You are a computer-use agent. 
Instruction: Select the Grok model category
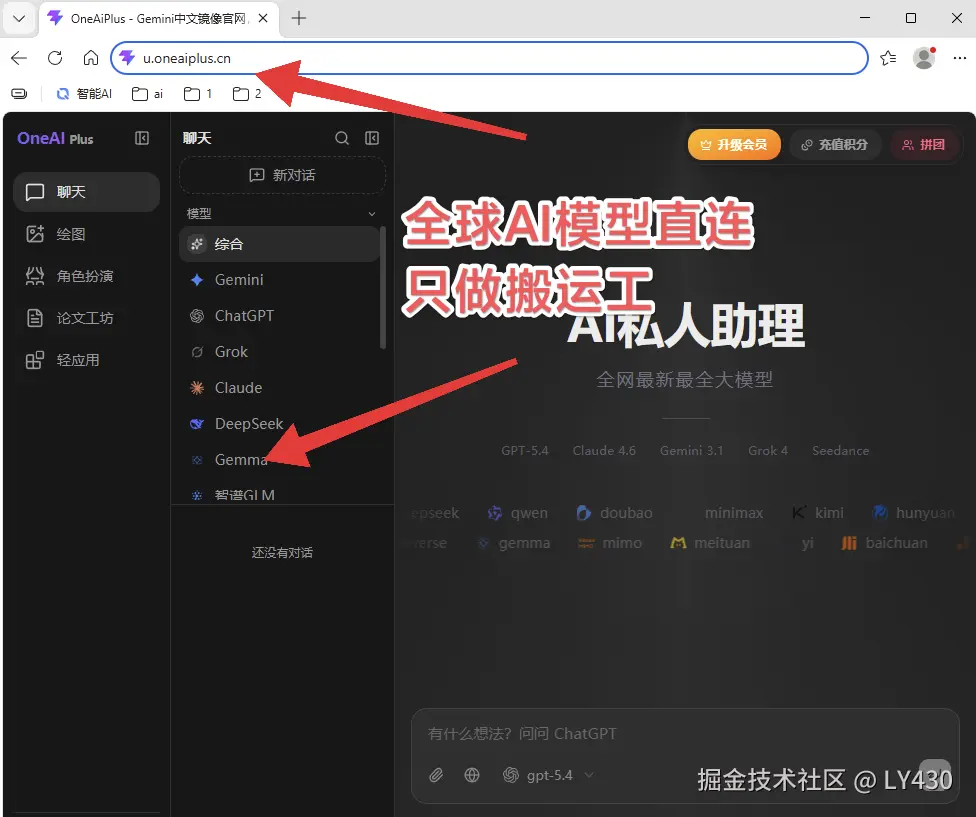click(x=279, y=352)
